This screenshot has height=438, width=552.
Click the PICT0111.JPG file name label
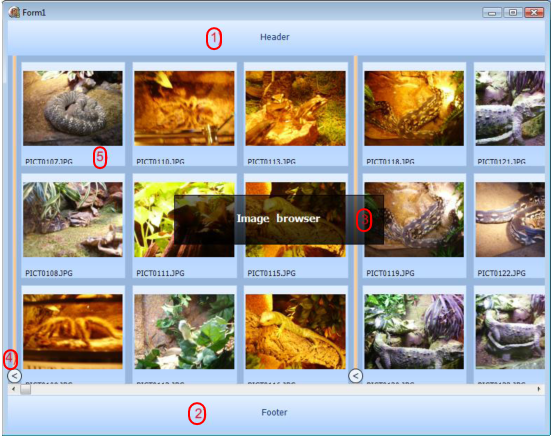(x=160, y=273)
